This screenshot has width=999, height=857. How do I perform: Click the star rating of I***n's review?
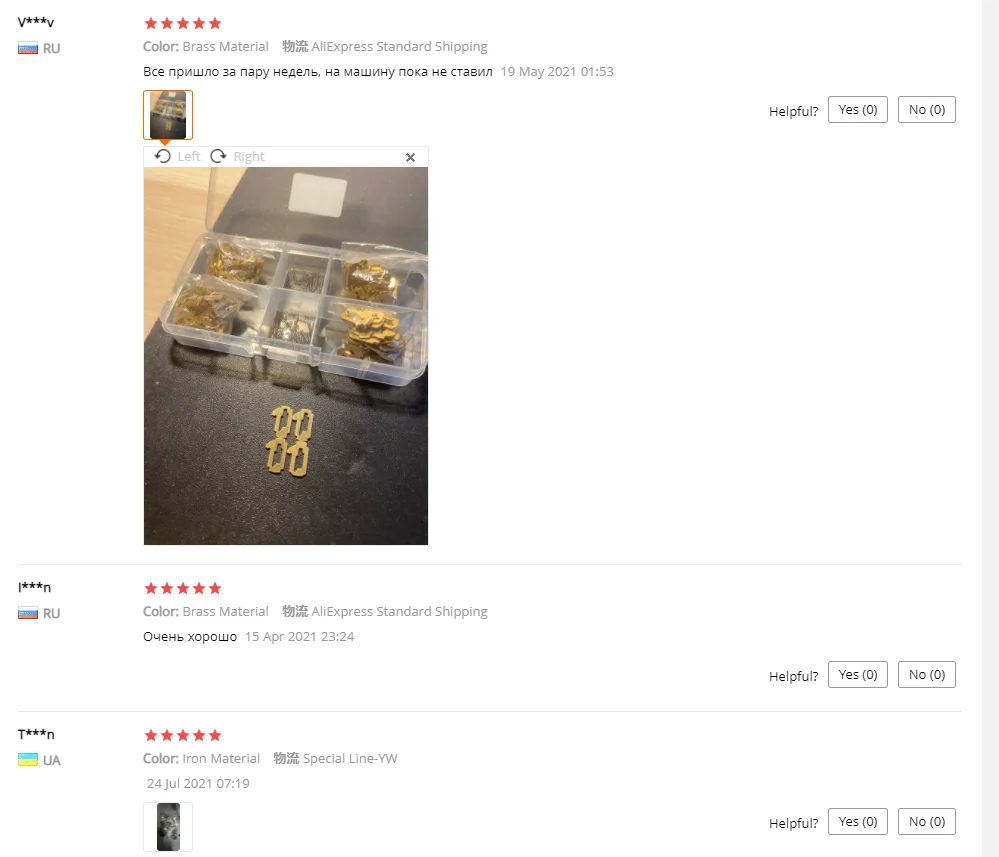pyautogui.click(x=183, y=588)
